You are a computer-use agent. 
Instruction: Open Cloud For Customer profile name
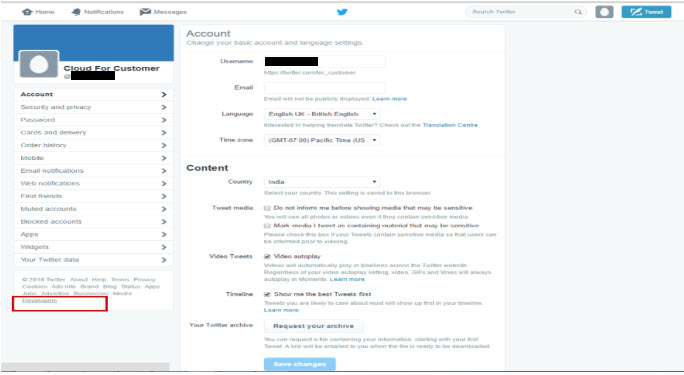point(112,68)
